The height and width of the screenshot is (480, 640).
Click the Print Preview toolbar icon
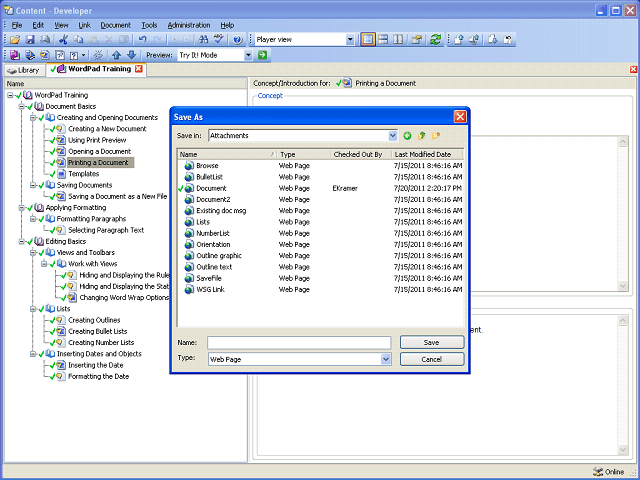click(45, 40)
